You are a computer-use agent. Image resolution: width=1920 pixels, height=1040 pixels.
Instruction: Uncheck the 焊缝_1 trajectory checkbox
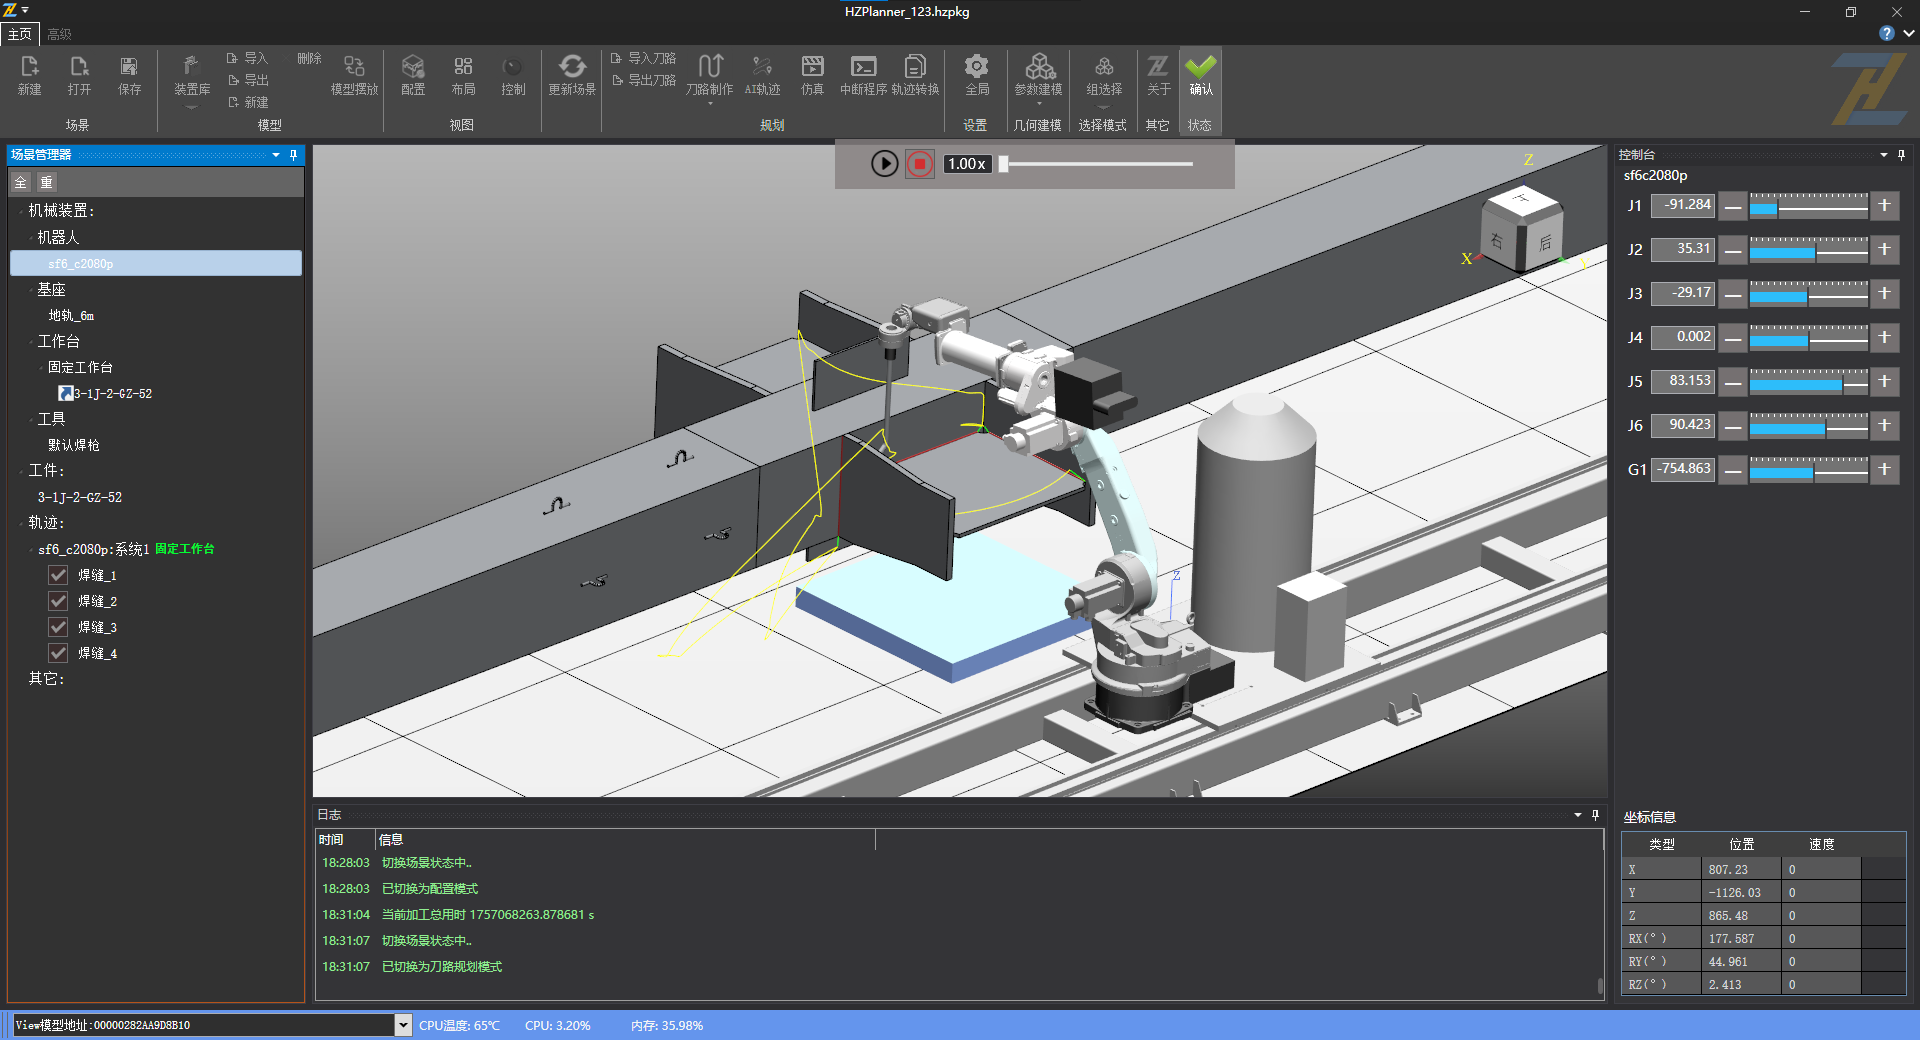point(58,575)
